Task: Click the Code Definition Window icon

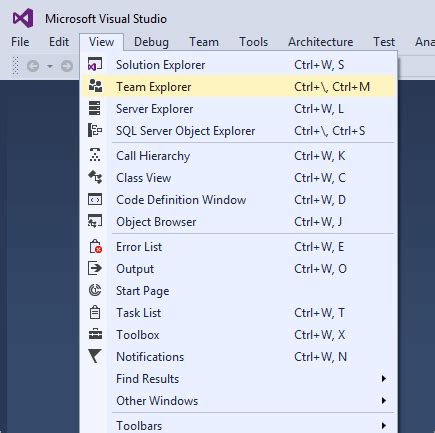Action: pos(95,199)
